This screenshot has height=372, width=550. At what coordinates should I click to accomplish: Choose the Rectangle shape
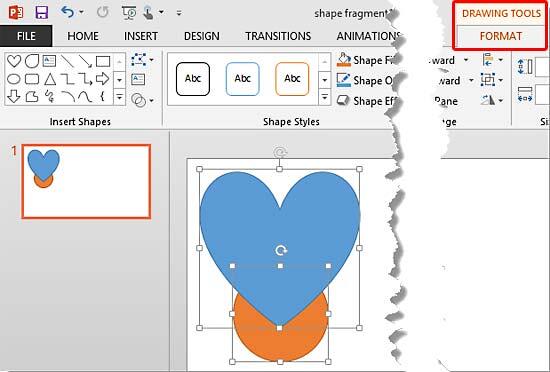point(103,61)
